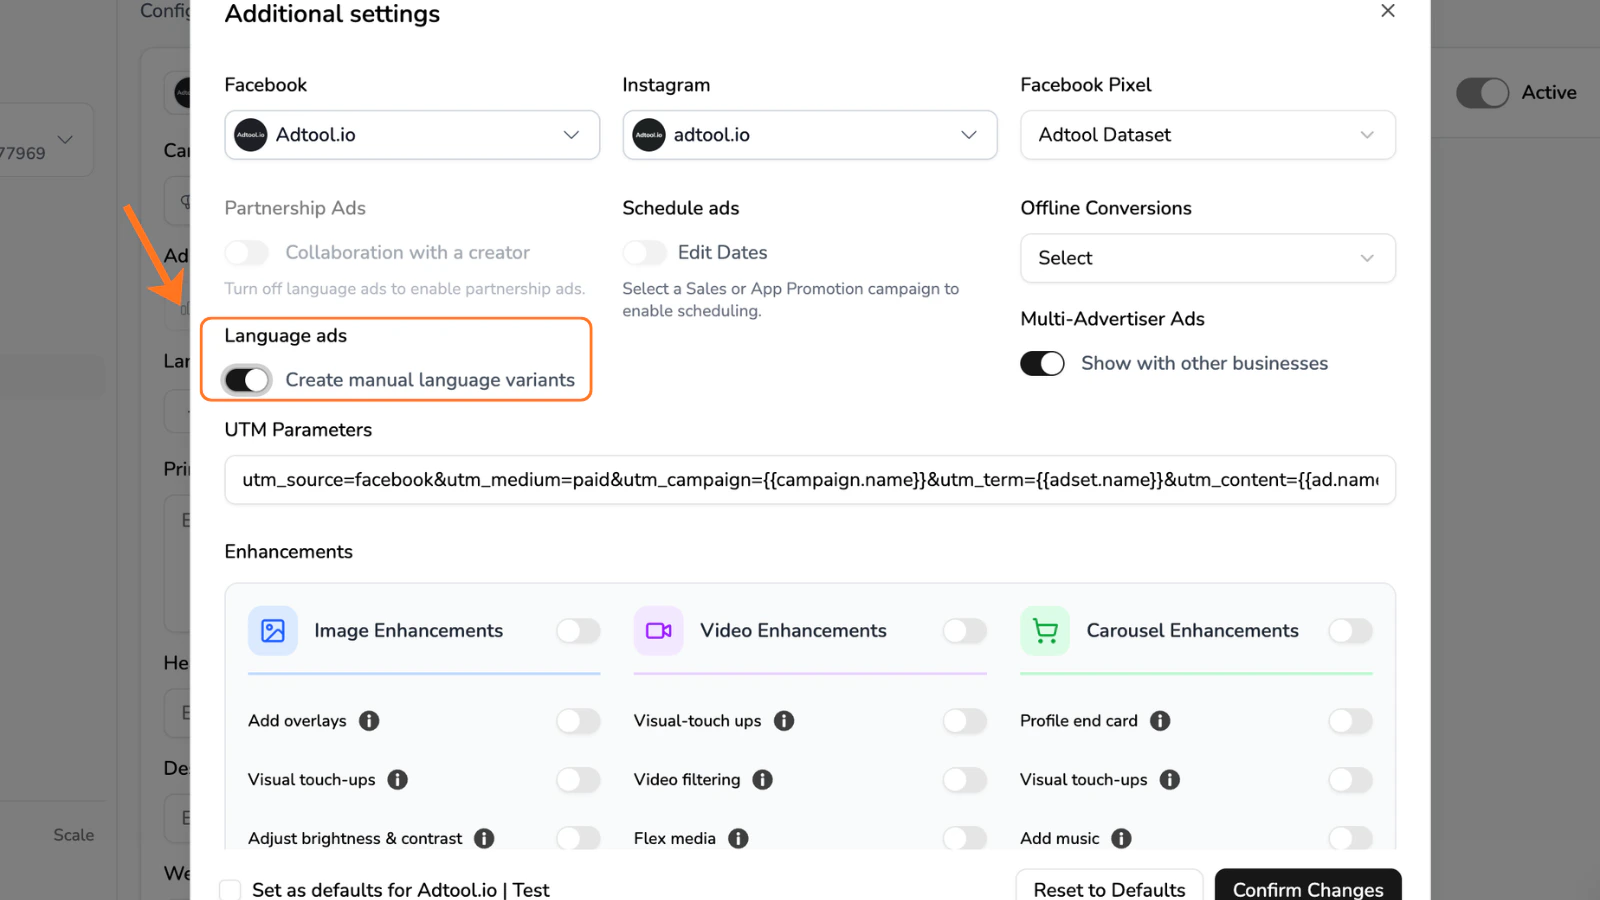Click the info icon beside Profile end card
The image size is (1600, 900).
tap(1160, 721)
